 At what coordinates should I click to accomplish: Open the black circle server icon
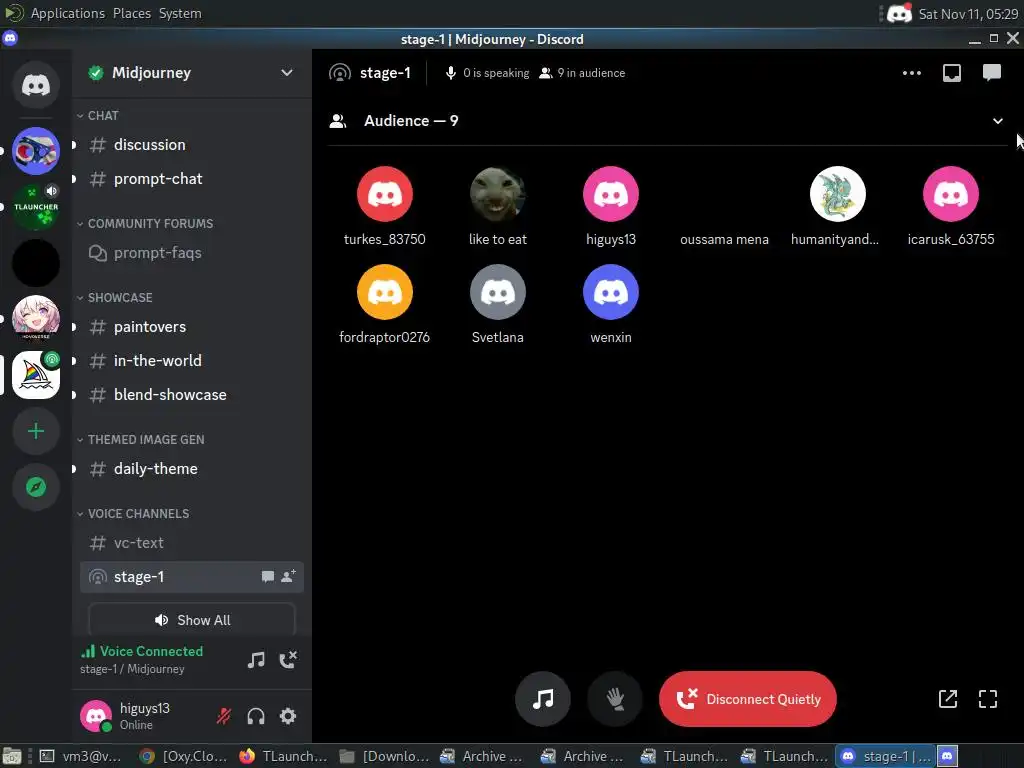click(x=35, y=263)
